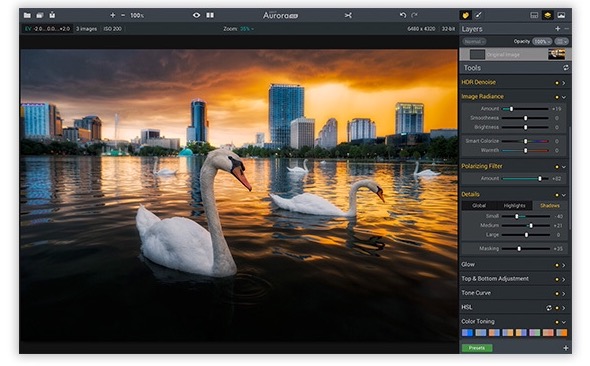This screenshot has width=590, height=366.
Task: Click the green Presets button
Action: [477, 348]
